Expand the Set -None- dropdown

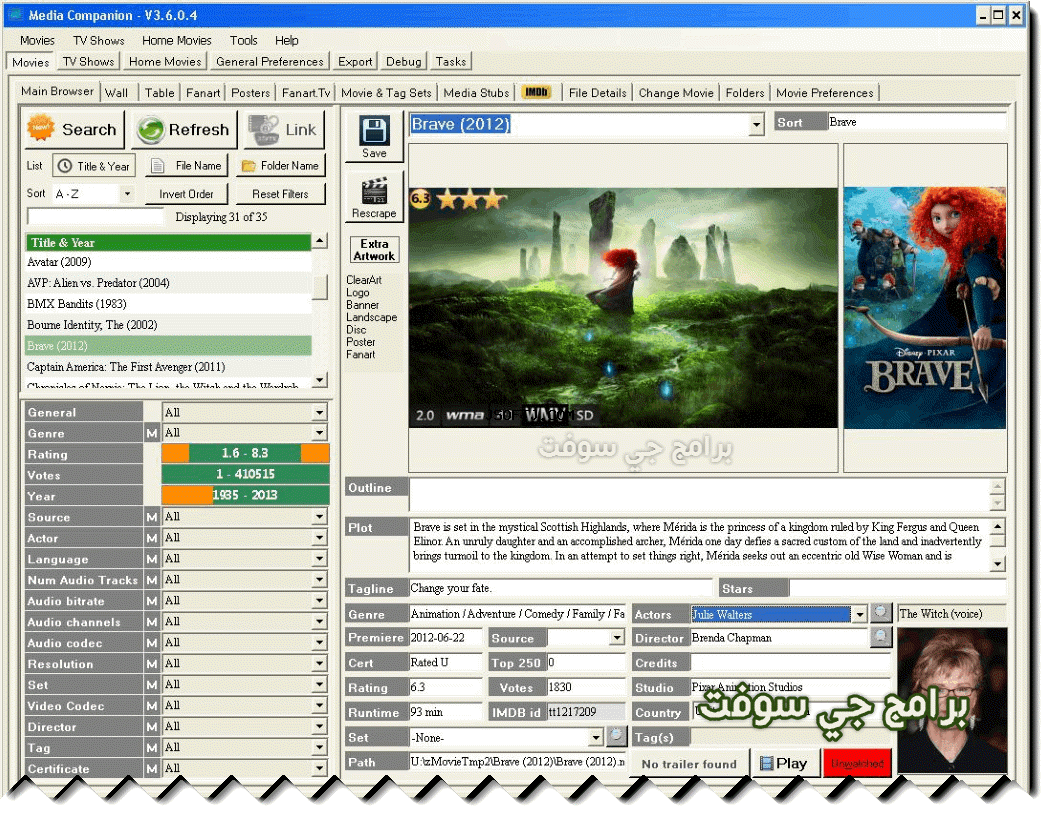[x=596, y=737]
